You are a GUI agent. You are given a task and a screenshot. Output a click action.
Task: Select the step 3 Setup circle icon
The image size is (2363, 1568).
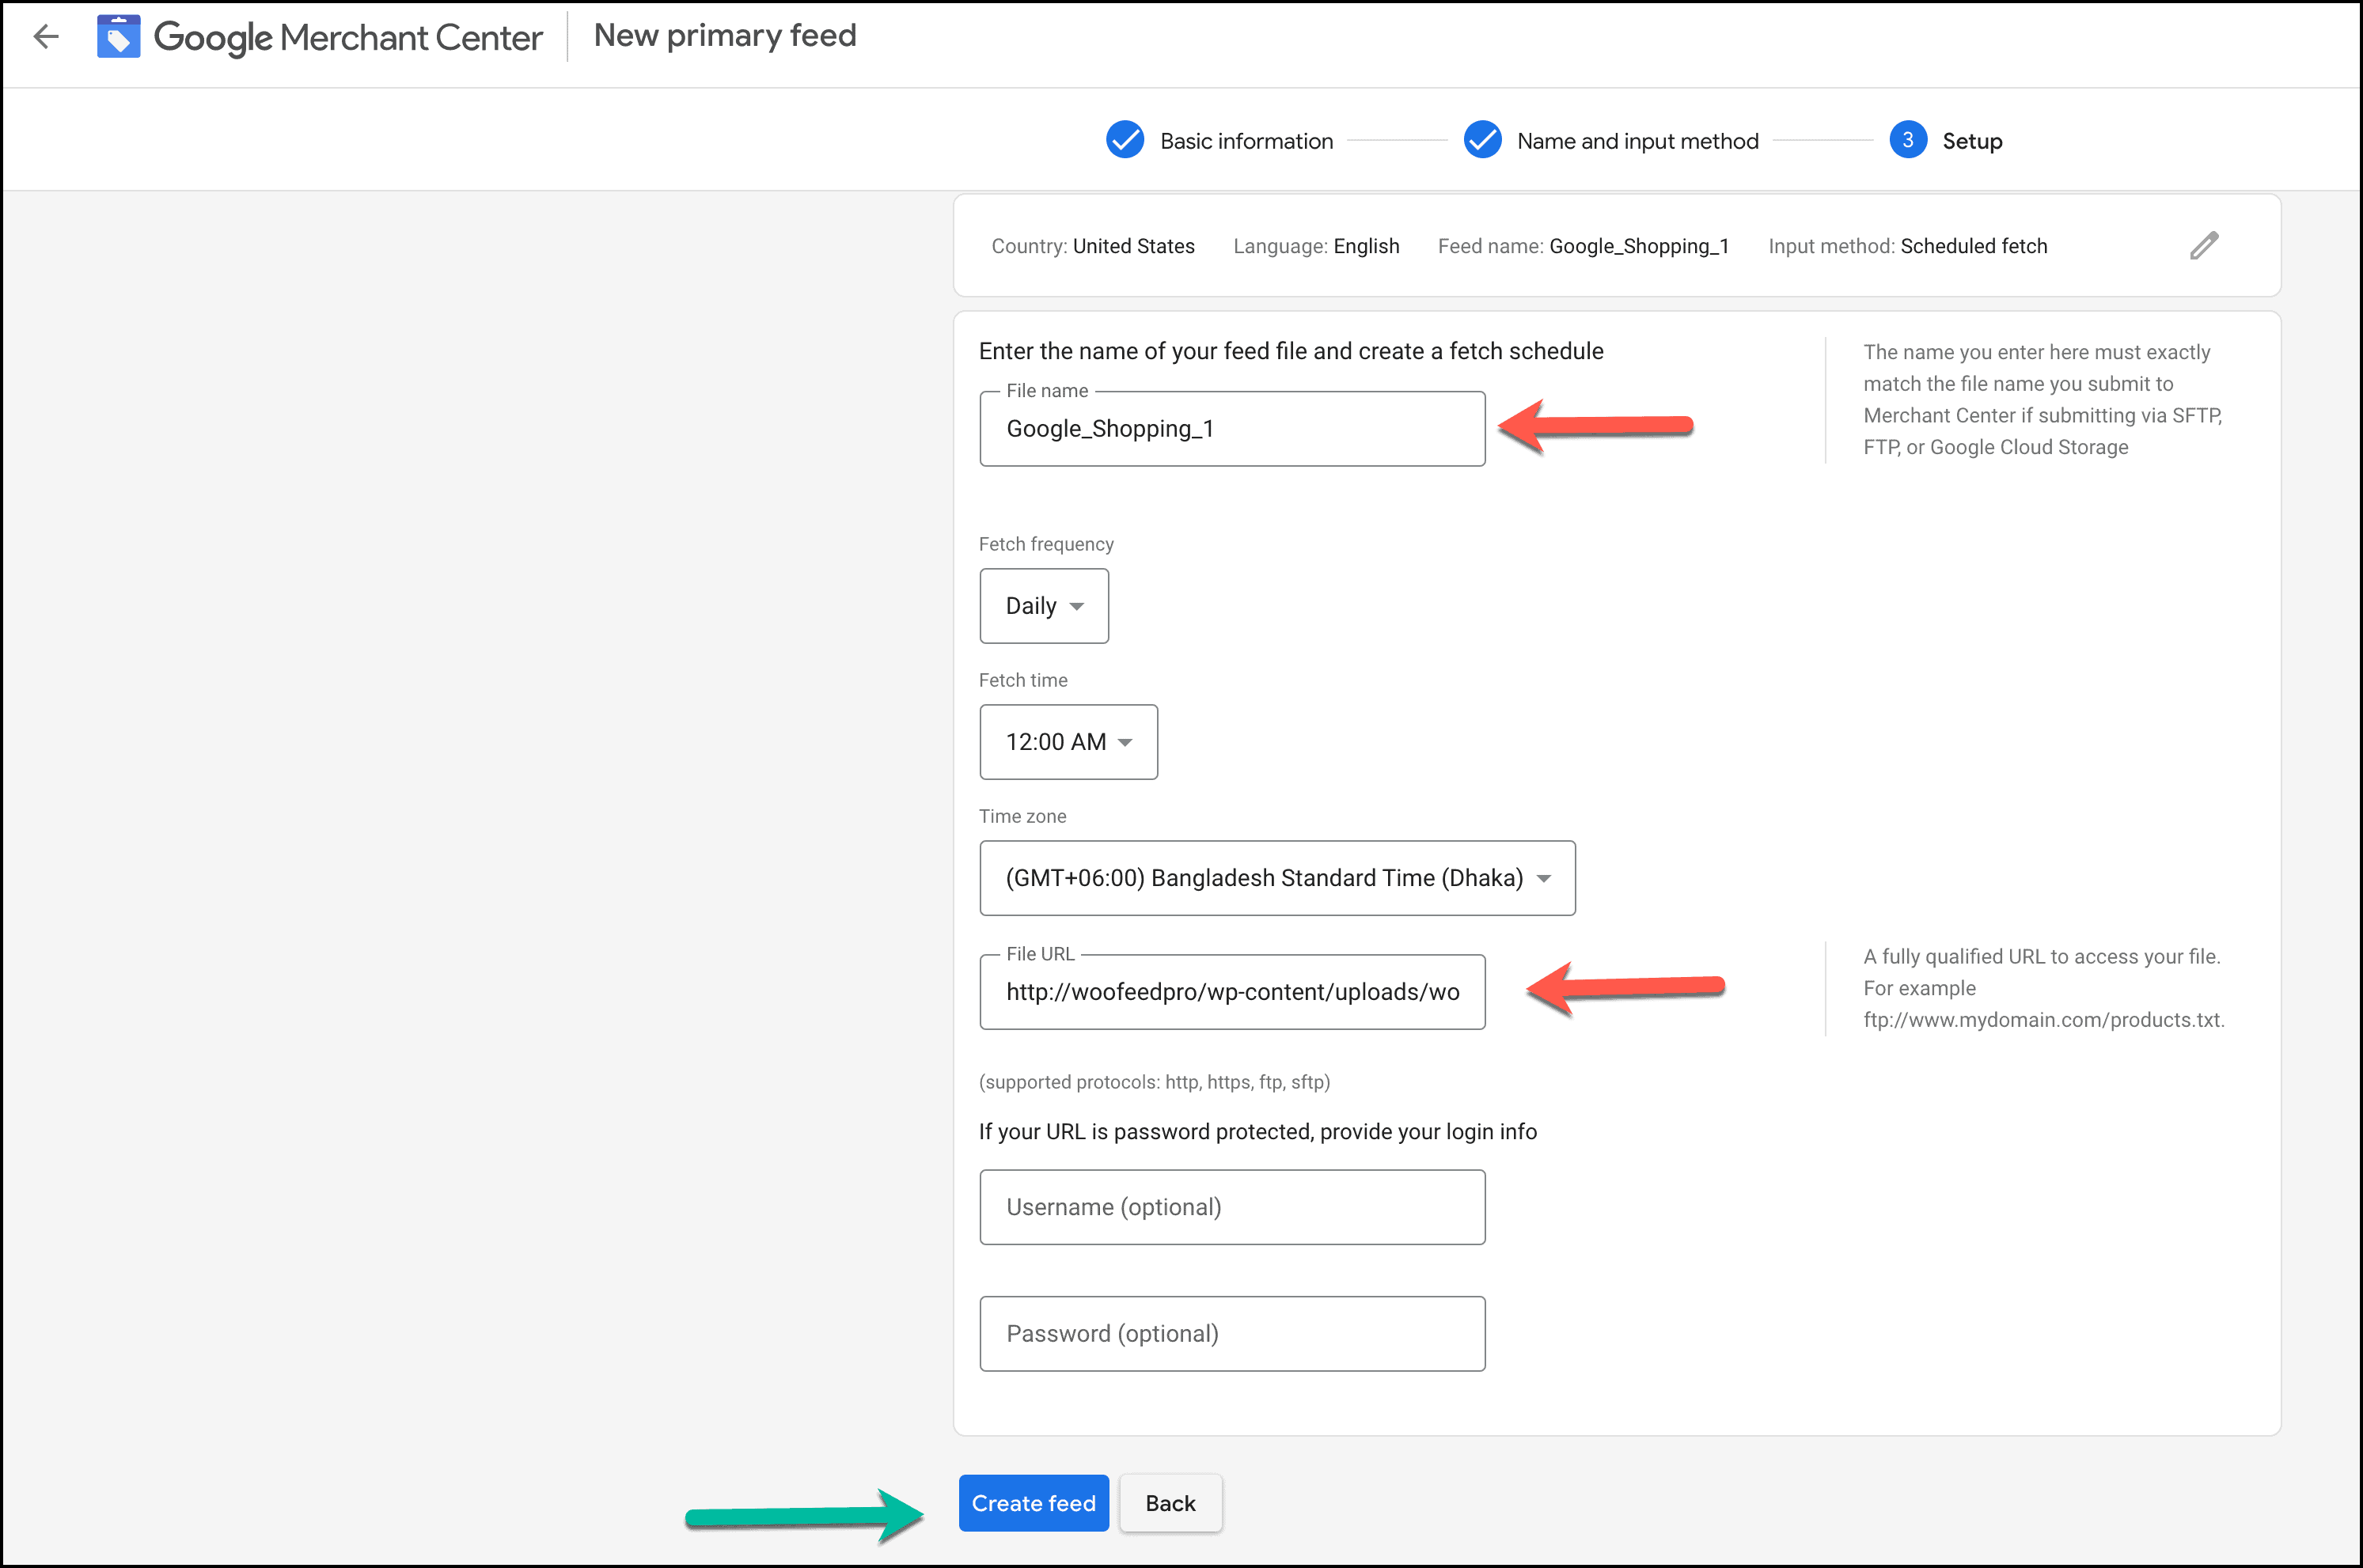(1908, 140)
